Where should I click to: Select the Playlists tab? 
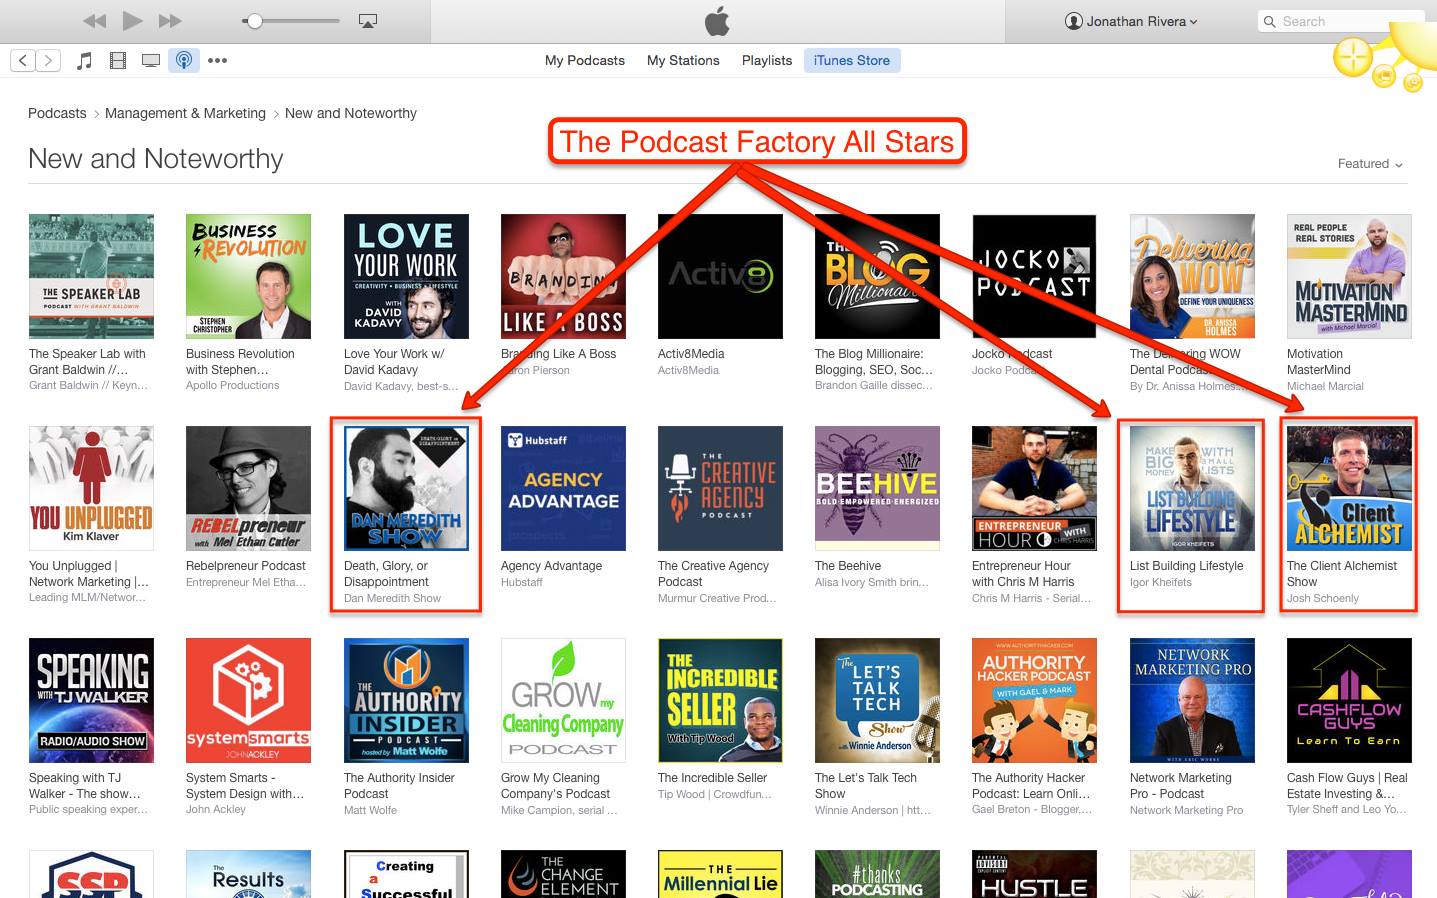click(x=767, y=60)
